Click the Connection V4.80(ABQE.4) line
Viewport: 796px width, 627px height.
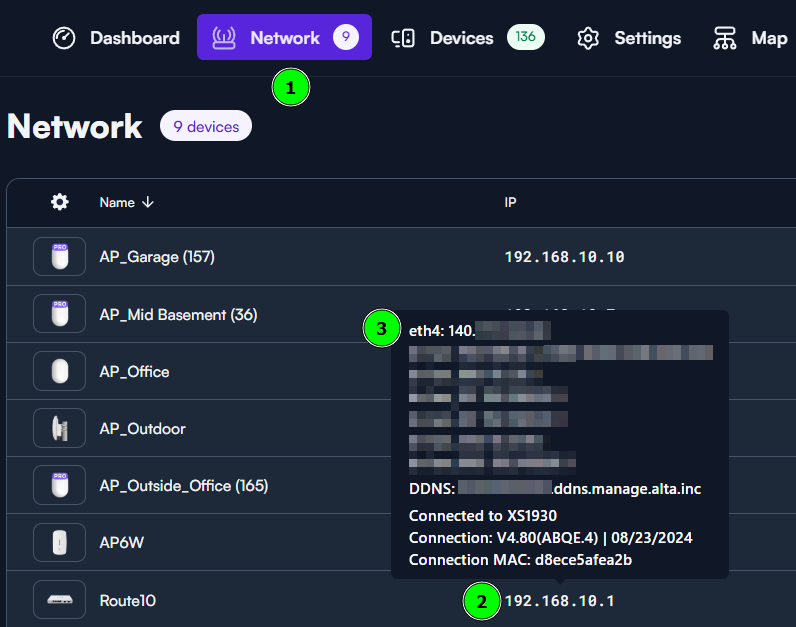pos(550,538)
